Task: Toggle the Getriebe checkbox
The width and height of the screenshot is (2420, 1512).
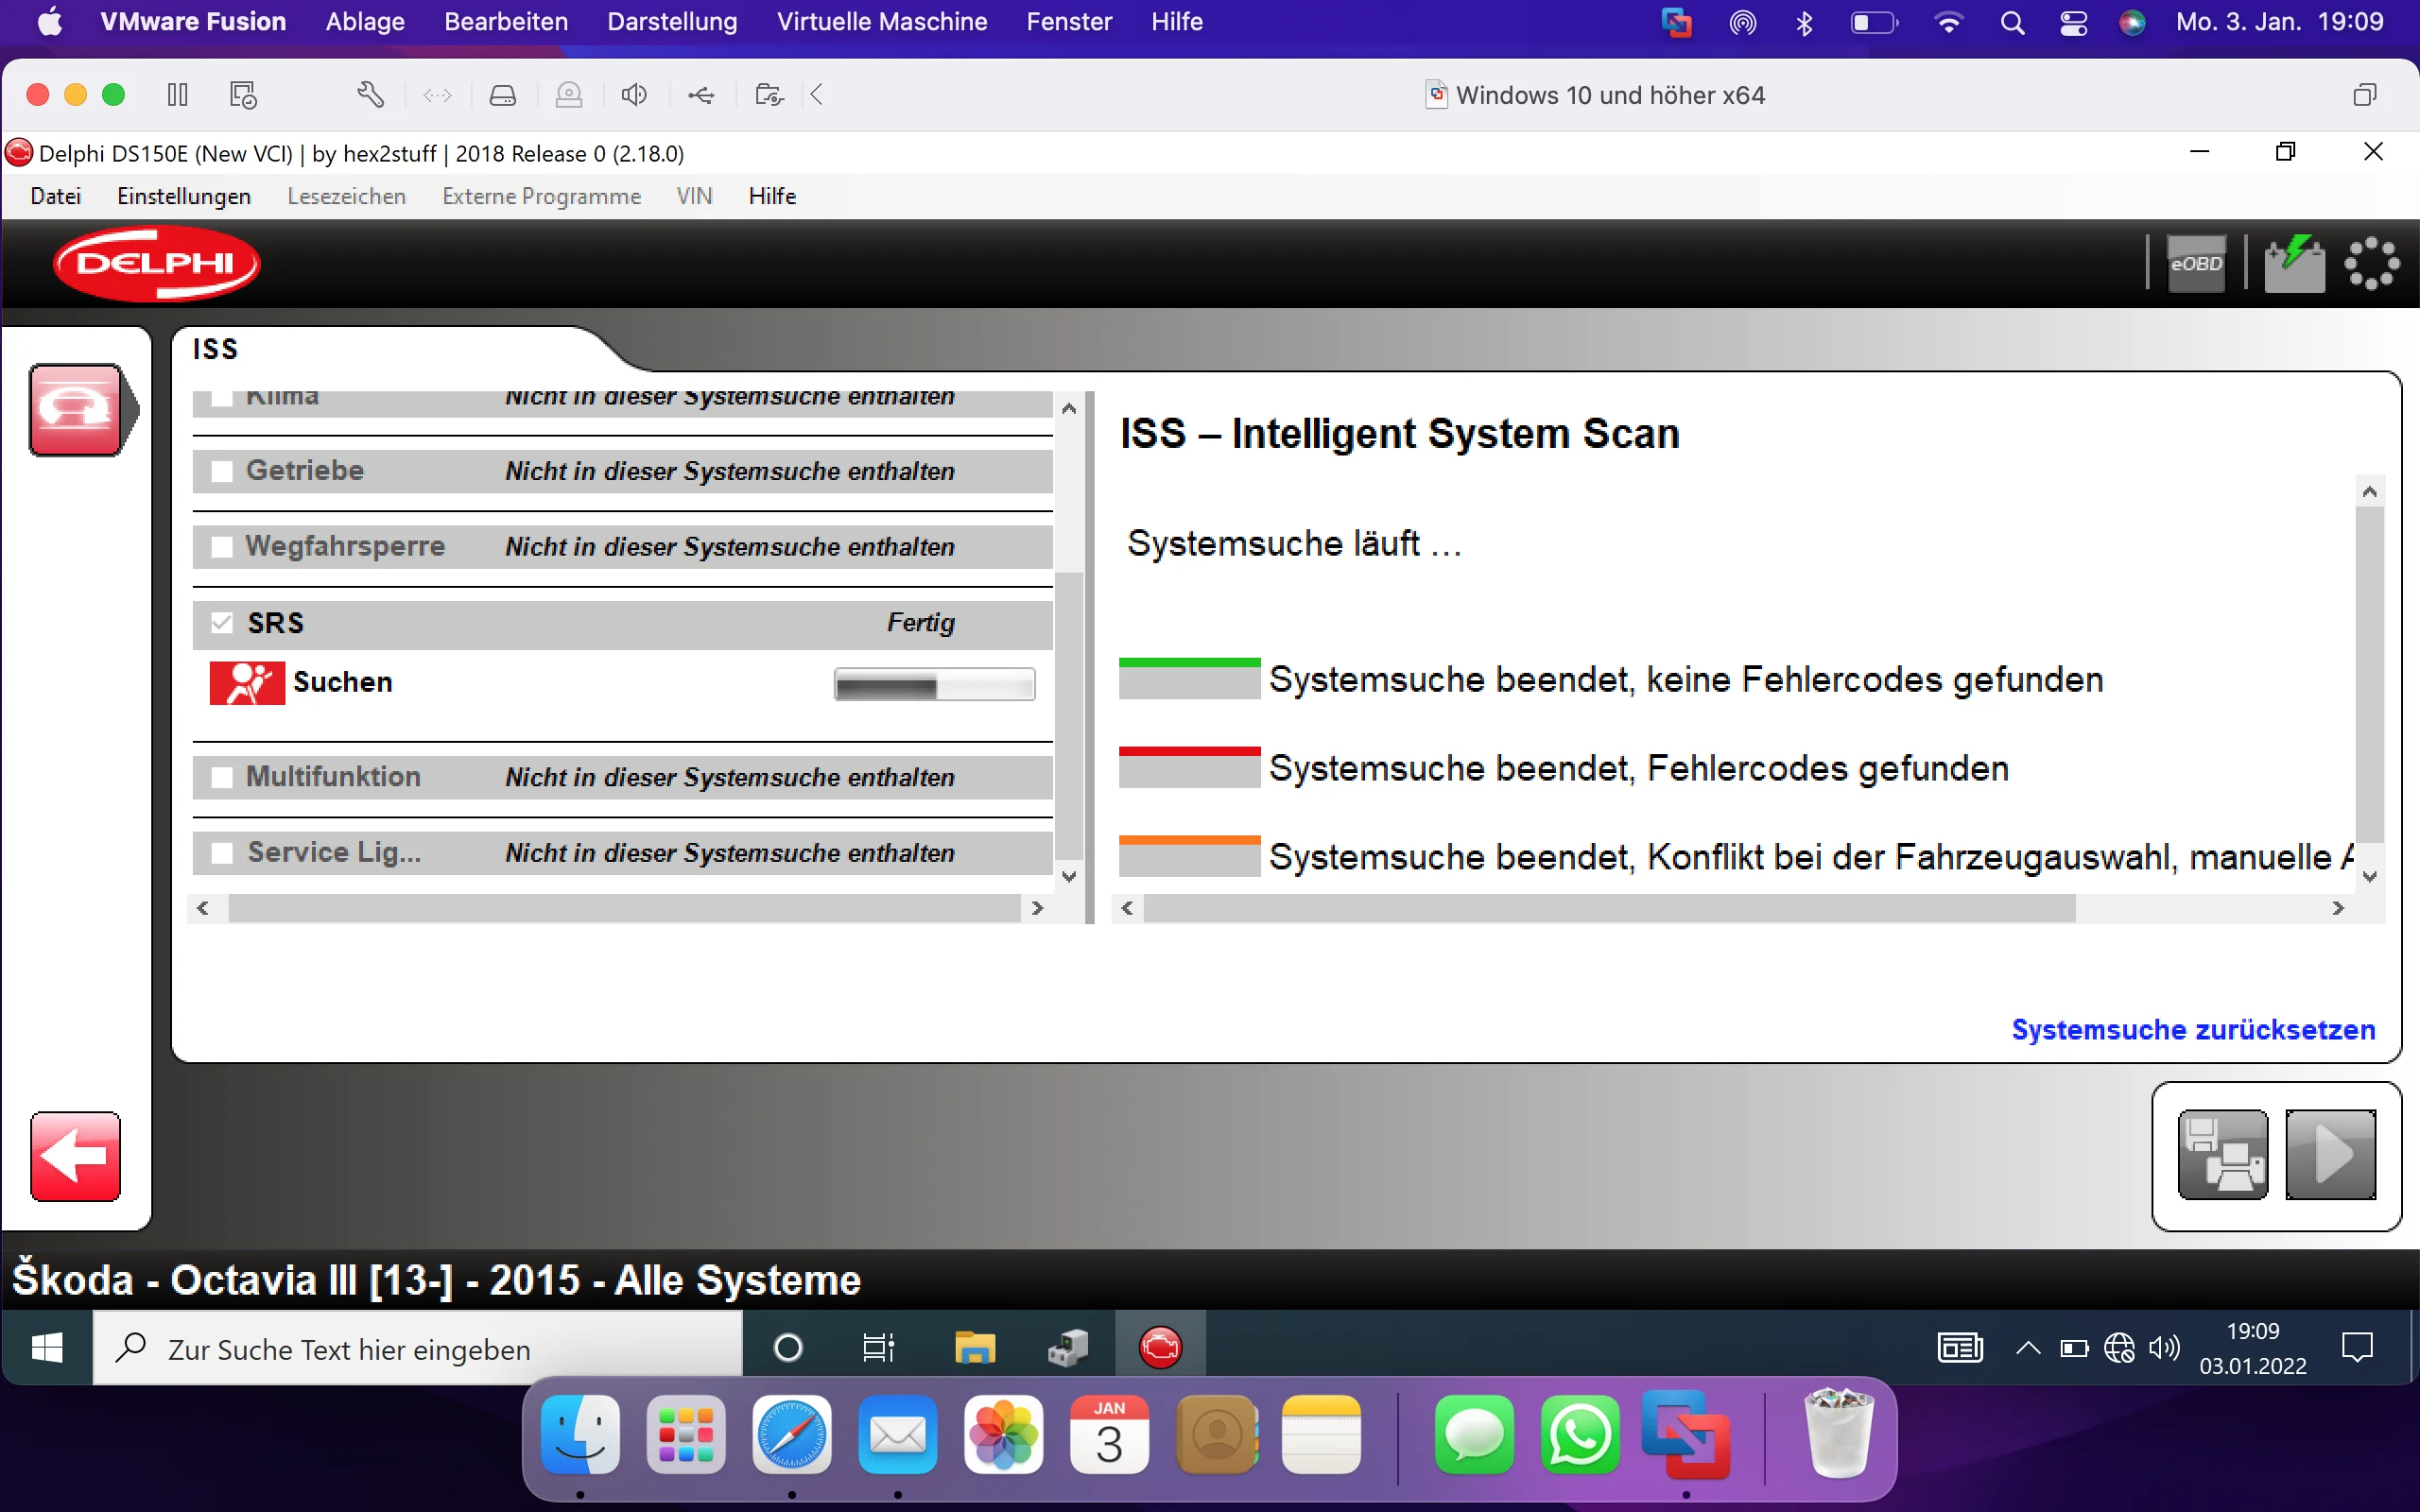Action: pyautogui.click(x=222, y=471)
